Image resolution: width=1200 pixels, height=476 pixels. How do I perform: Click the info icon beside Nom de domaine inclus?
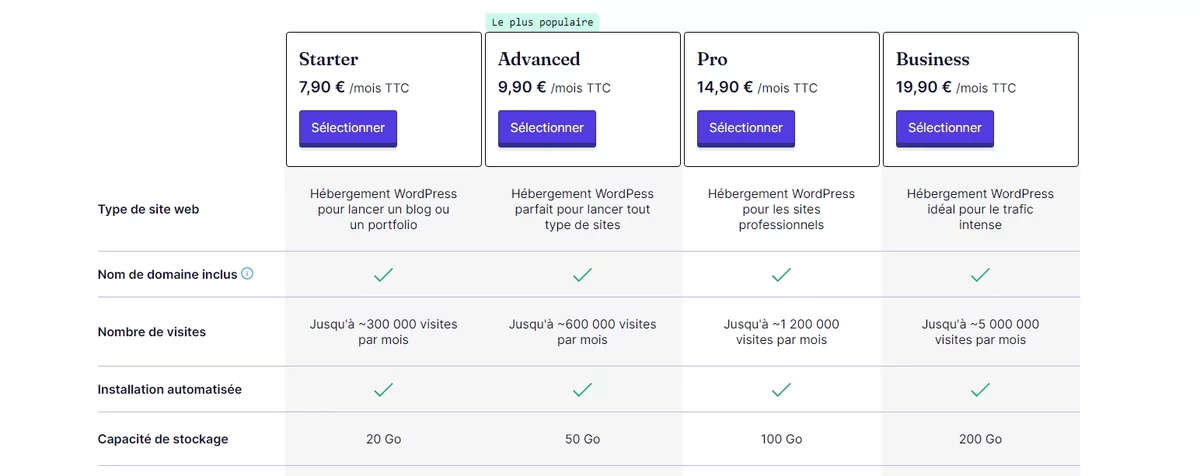tap(247, 273)
